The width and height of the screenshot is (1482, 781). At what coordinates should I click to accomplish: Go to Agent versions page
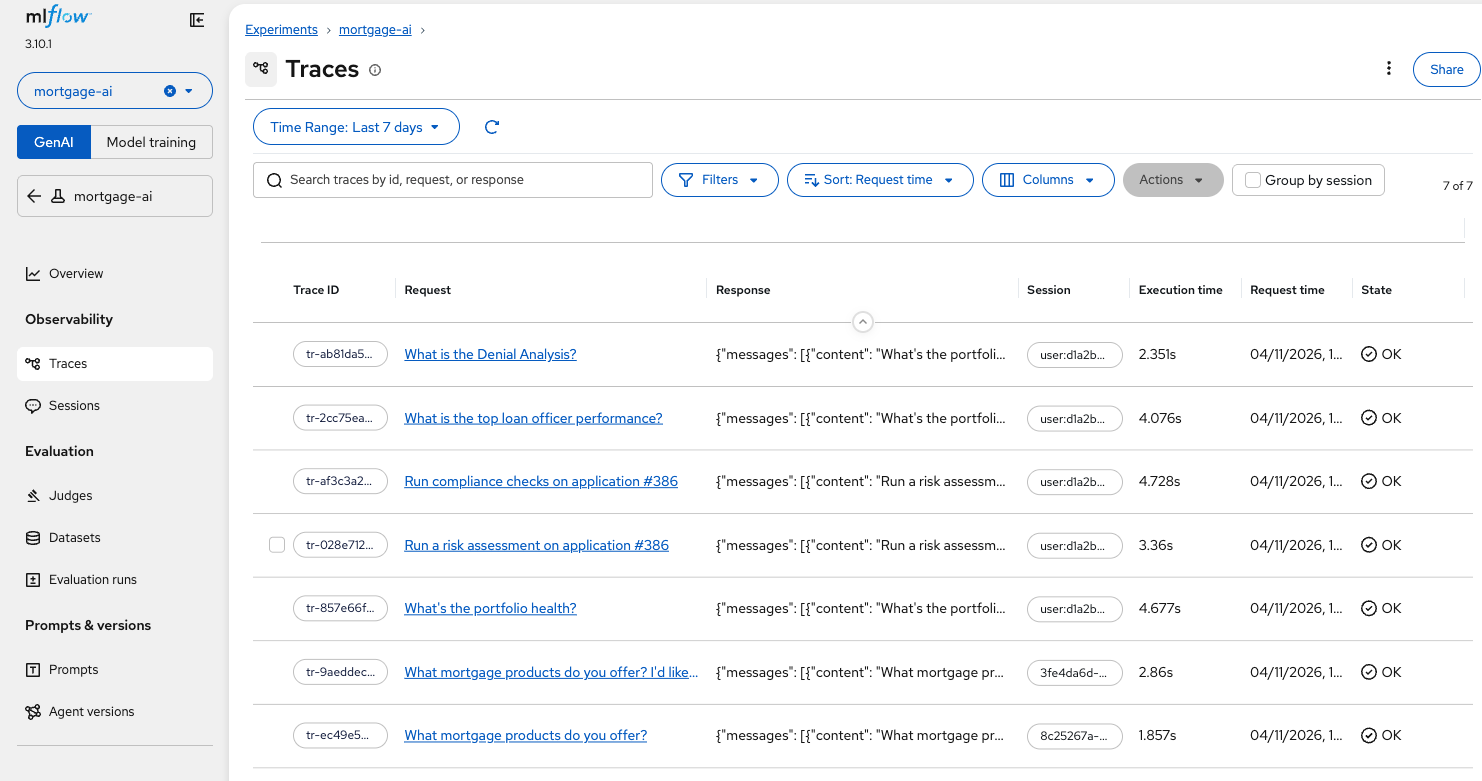tap(91, 711)
